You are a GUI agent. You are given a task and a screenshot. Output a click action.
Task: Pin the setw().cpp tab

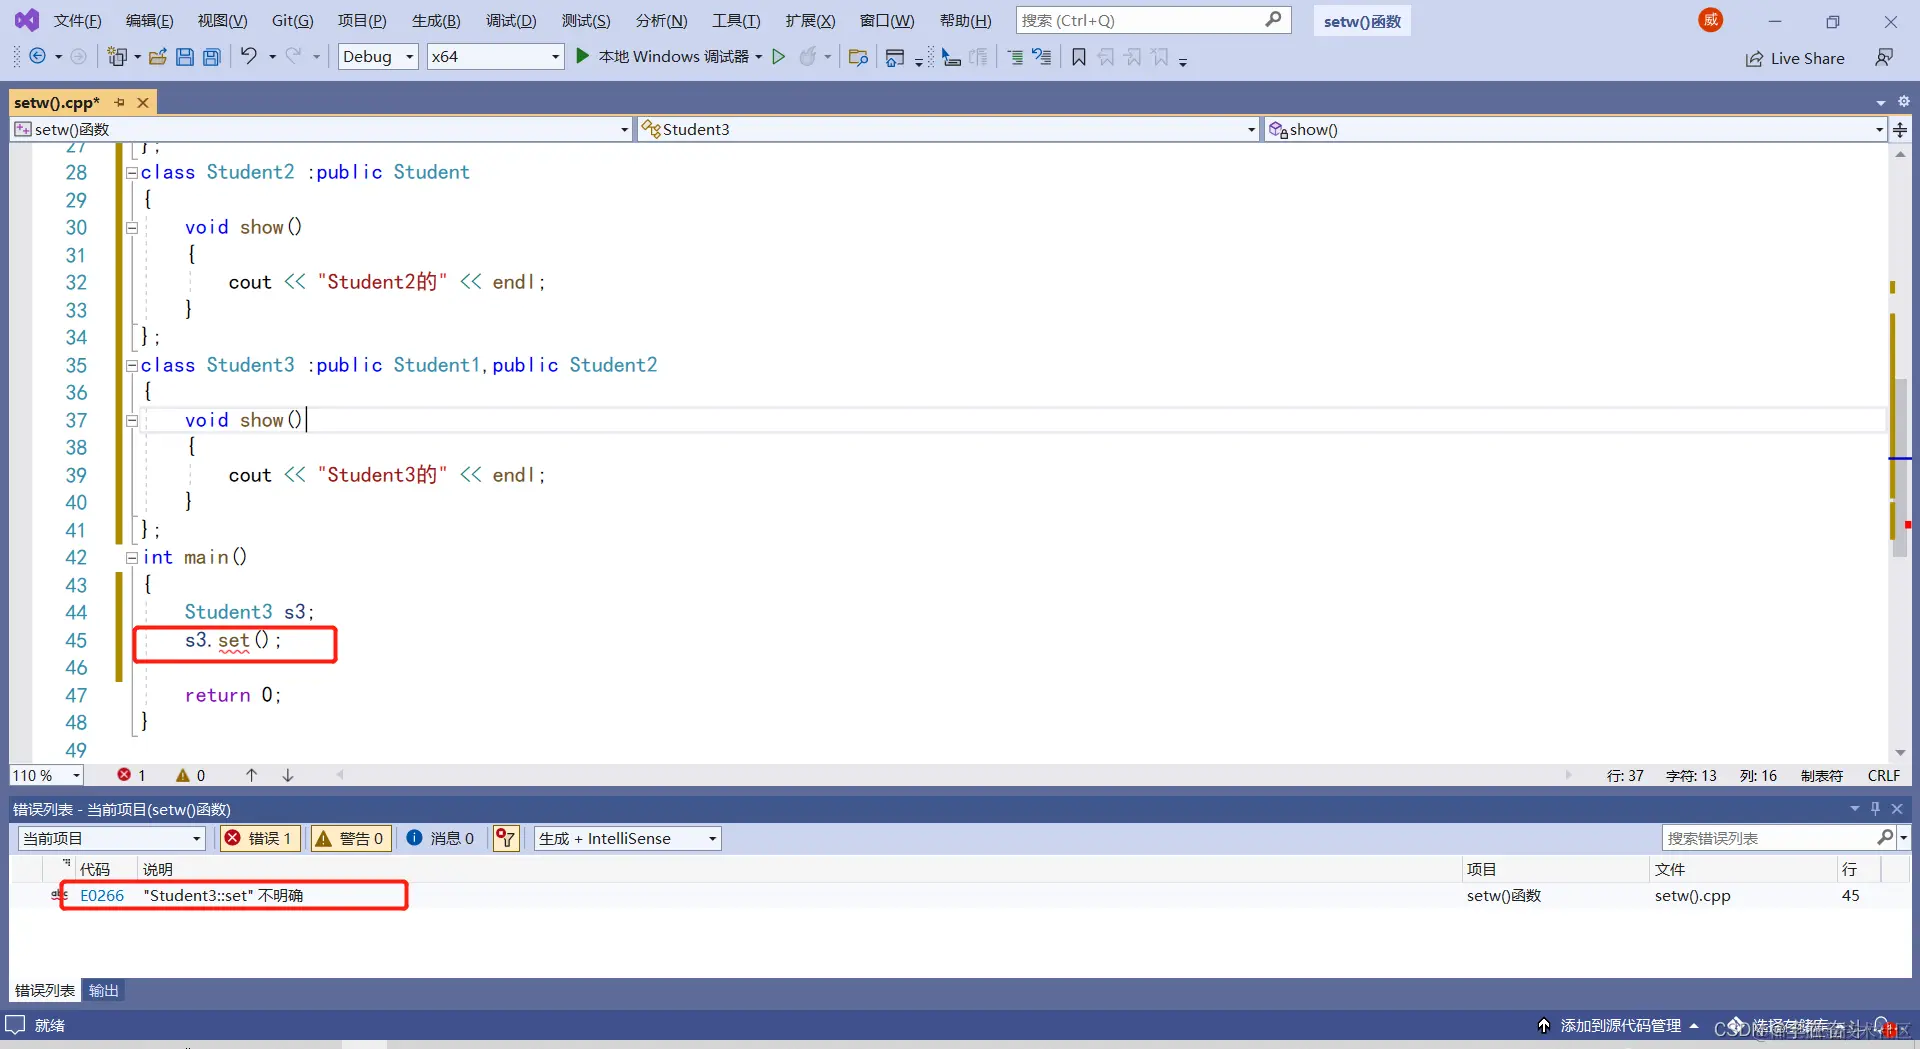(120, 103)
